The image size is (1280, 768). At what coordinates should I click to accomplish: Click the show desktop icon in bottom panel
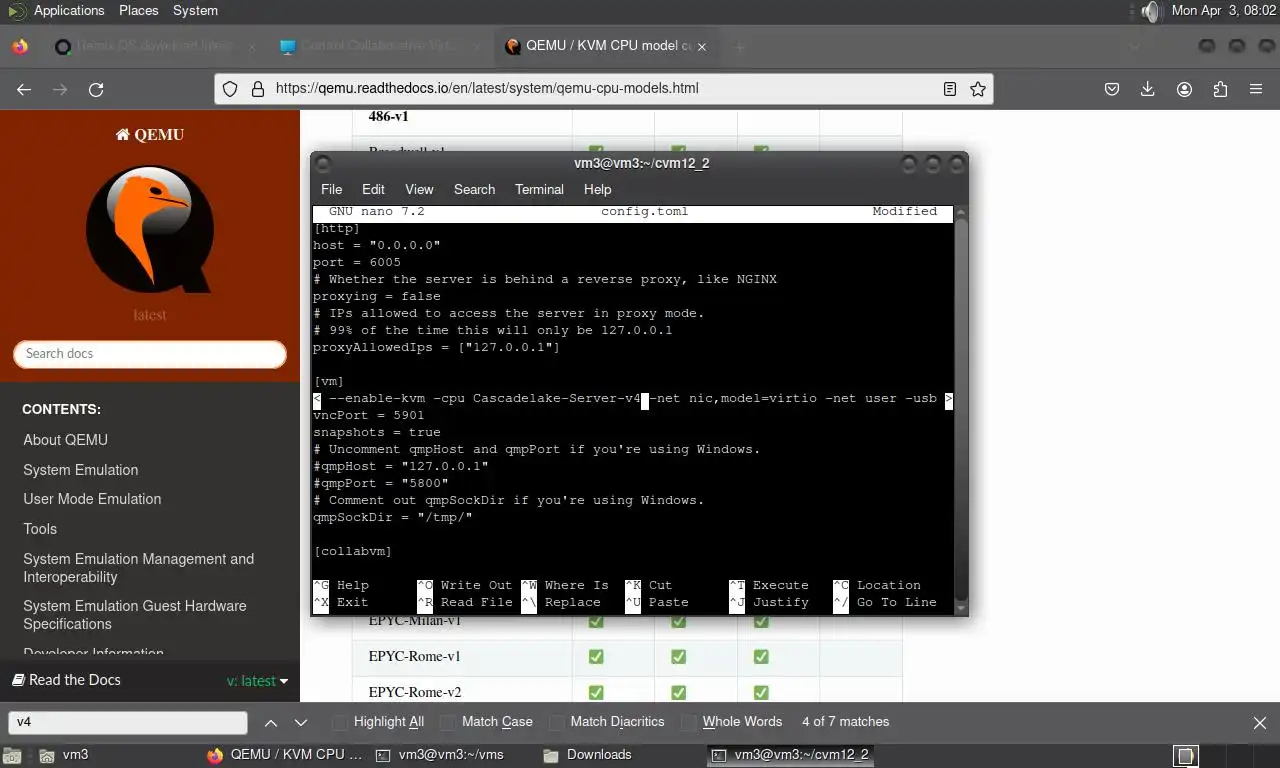click(14, 755)
